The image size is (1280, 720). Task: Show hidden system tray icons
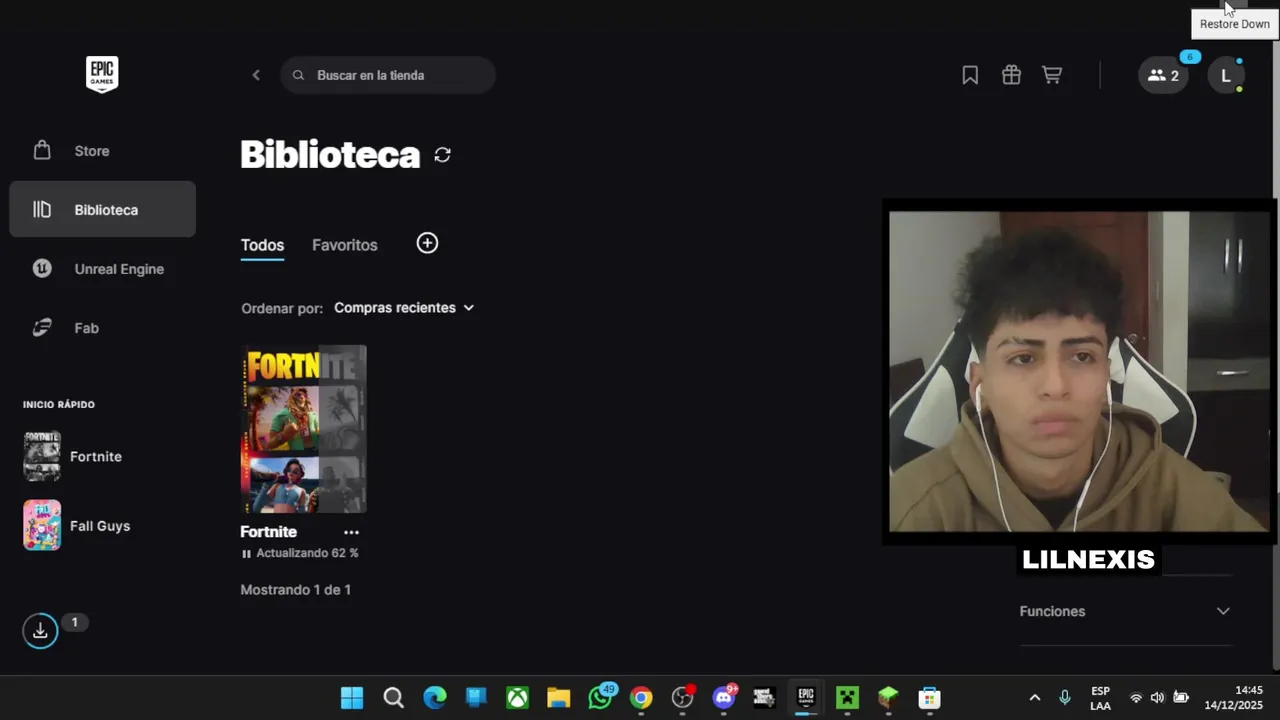pos(1035,698)
